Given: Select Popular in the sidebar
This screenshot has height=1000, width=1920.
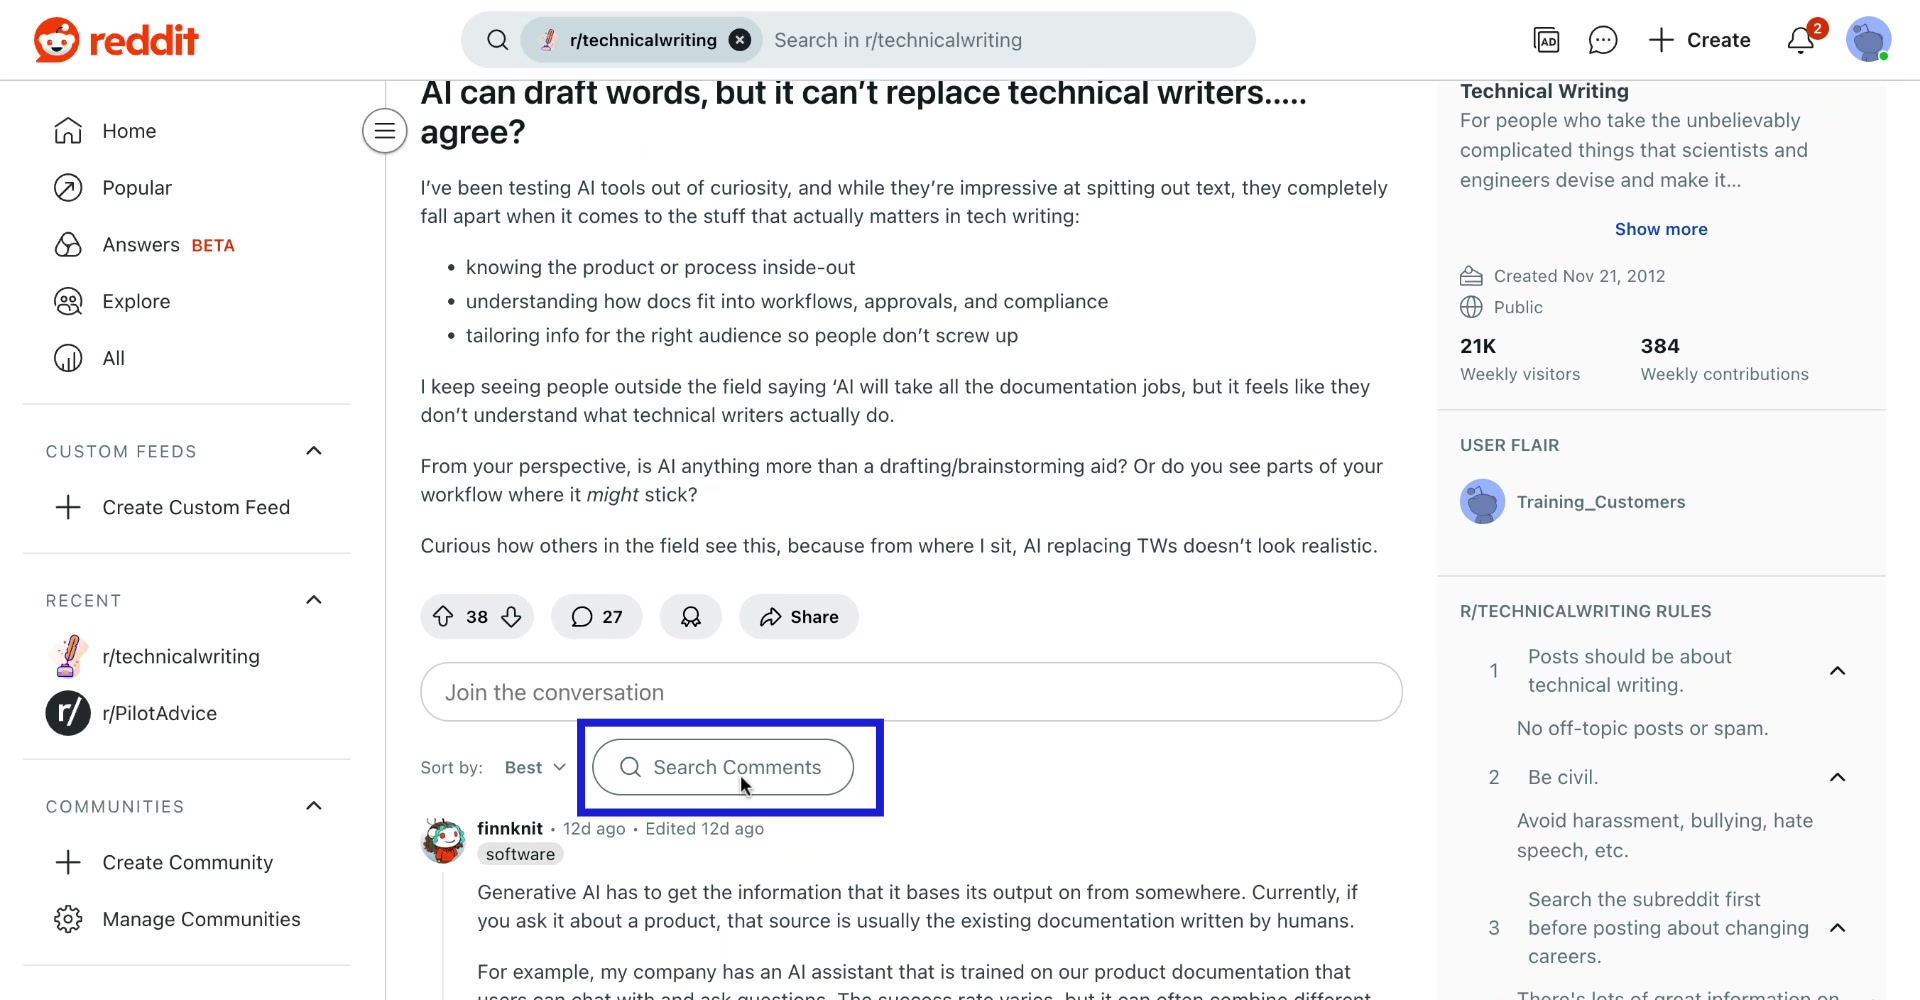Looking at the screenshot, I should (x=139, y=188).
